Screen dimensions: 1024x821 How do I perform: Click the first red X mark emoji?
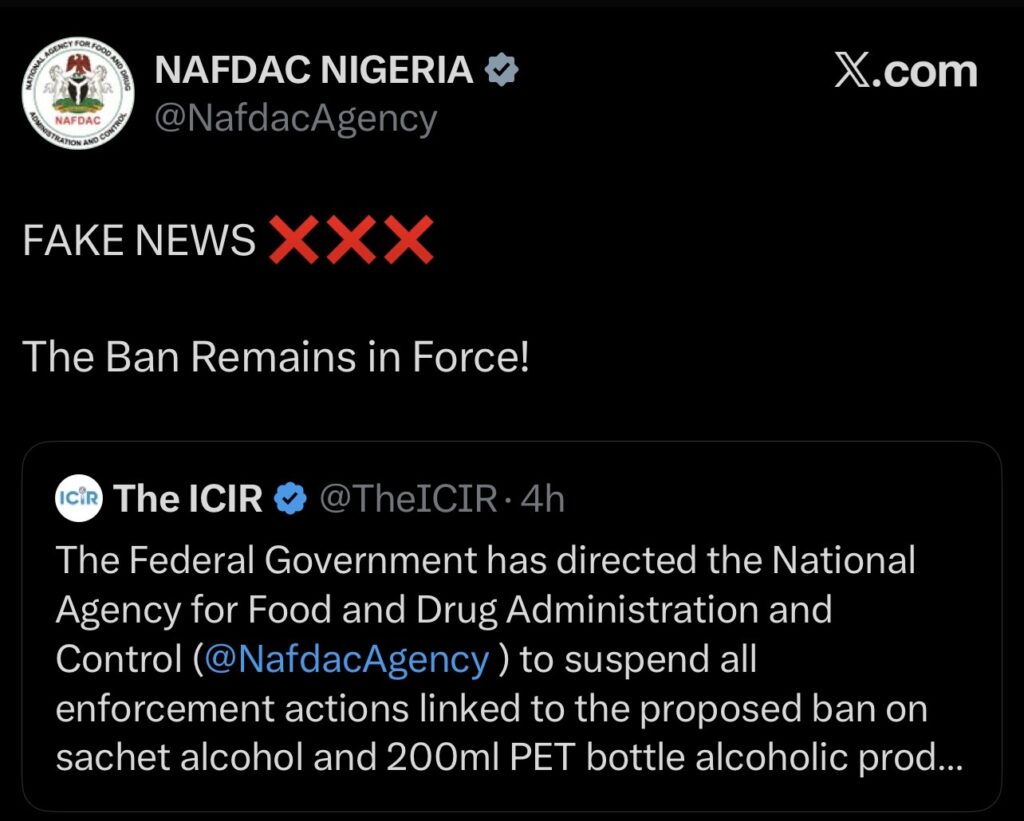tap(294, 240)
